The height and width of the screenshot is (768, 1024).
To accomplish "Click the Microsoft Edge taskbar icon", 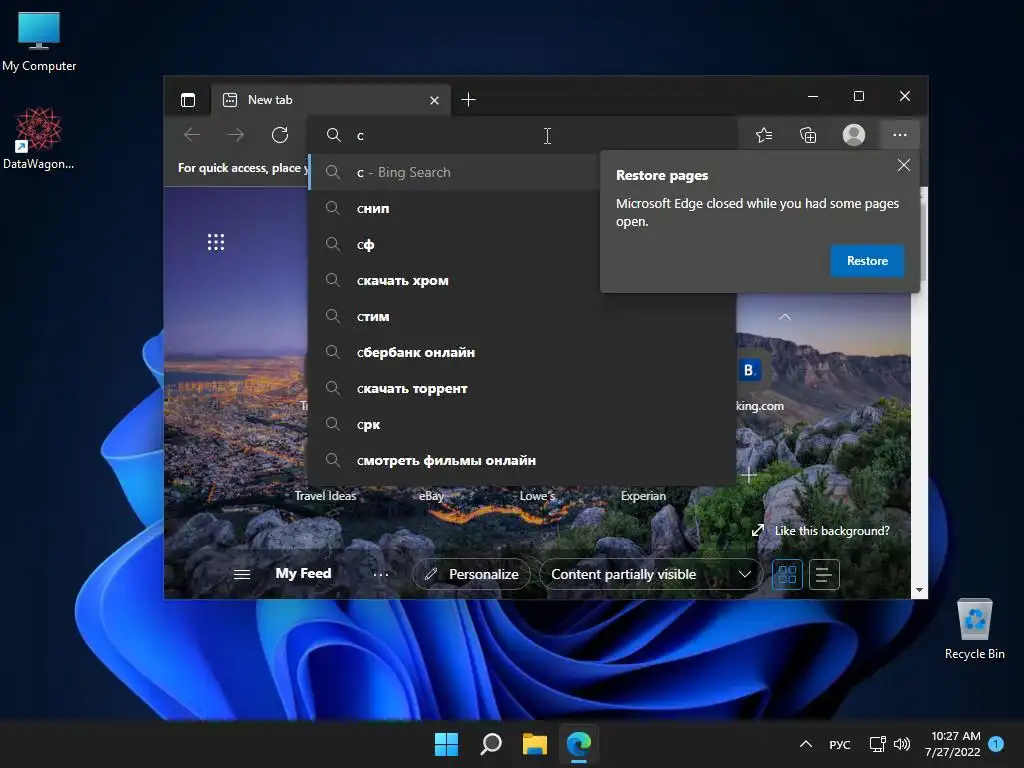I will point(579,744).
